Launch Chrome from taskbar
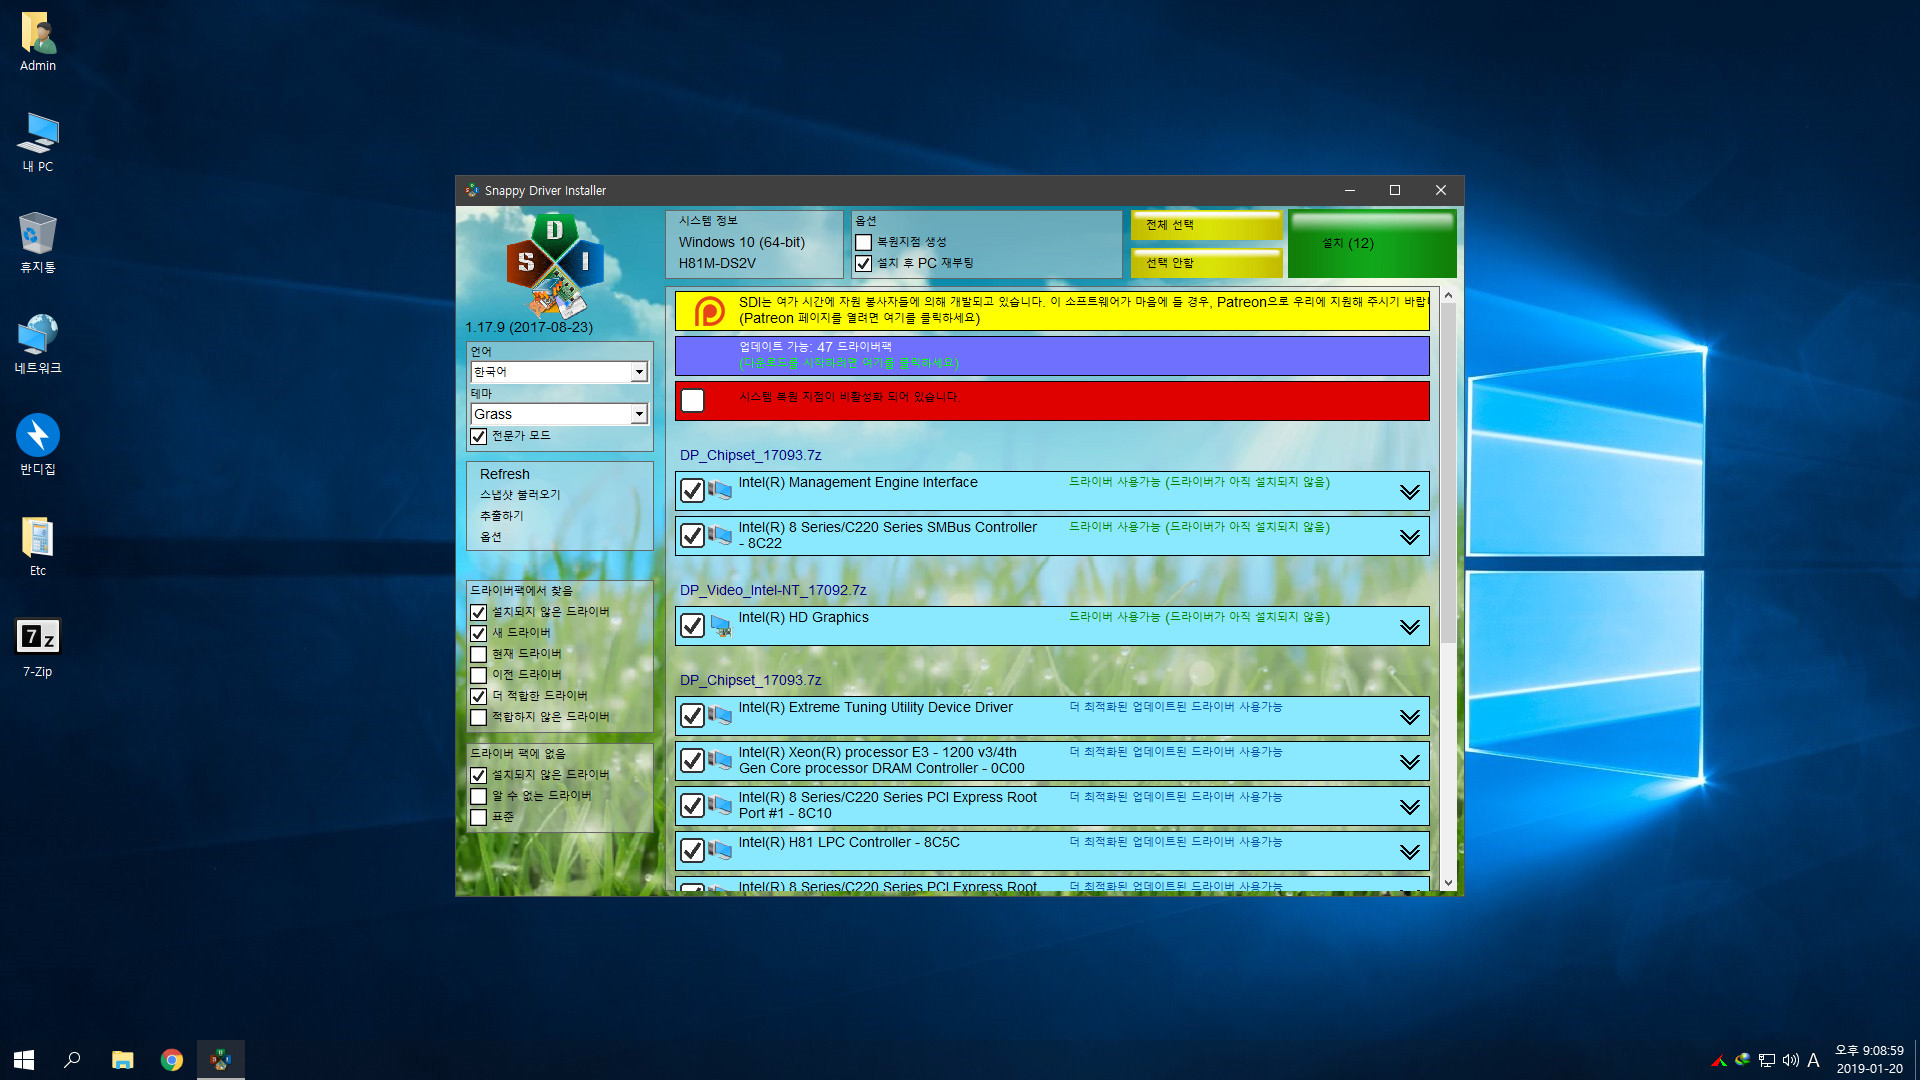The height and width of the screenshot is (1080, 1920). coord(172,1059)
